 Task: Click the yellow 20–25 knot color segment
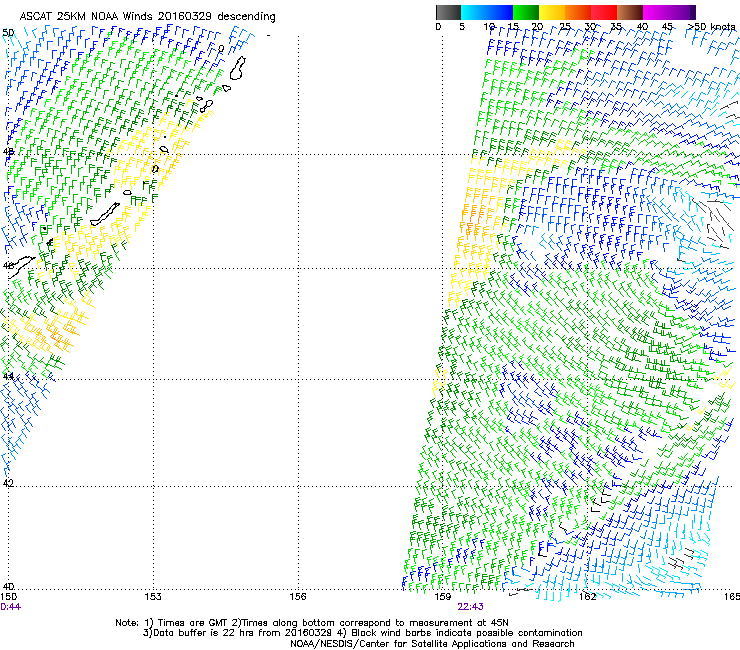pos(552,12)
